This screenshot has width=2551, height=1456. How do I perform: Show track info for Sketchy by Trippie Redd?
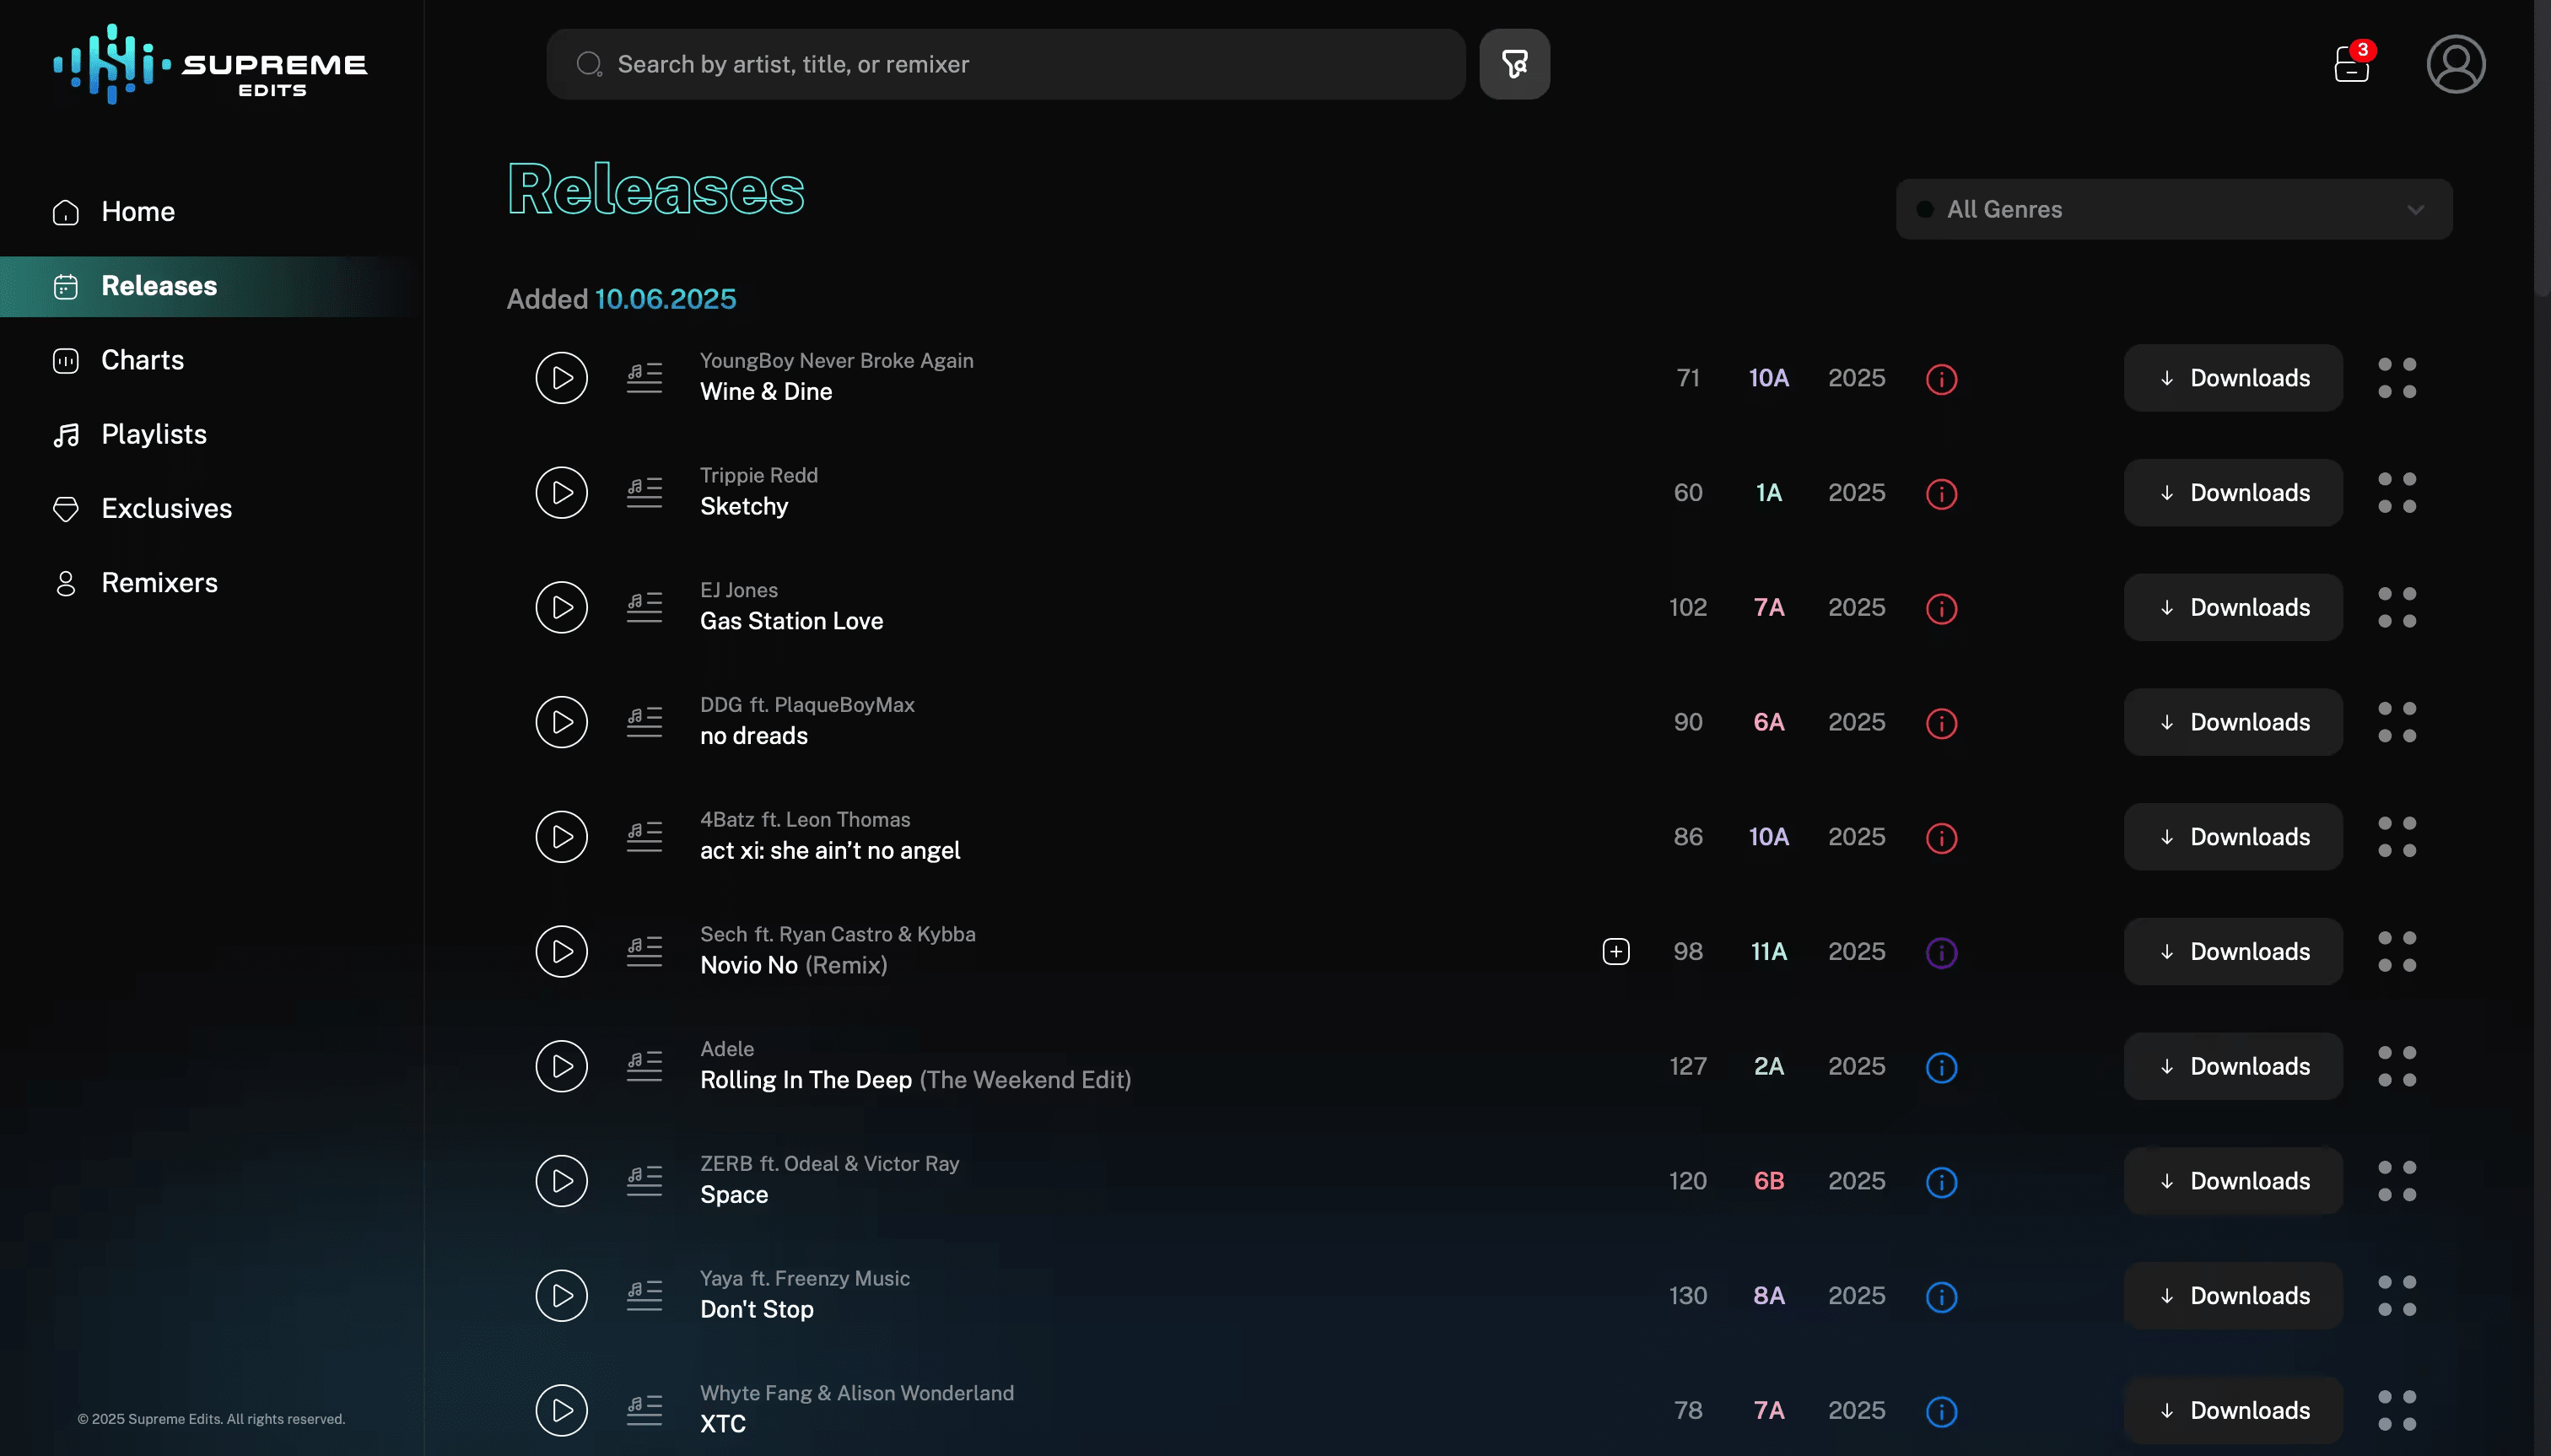[1940, 493]
